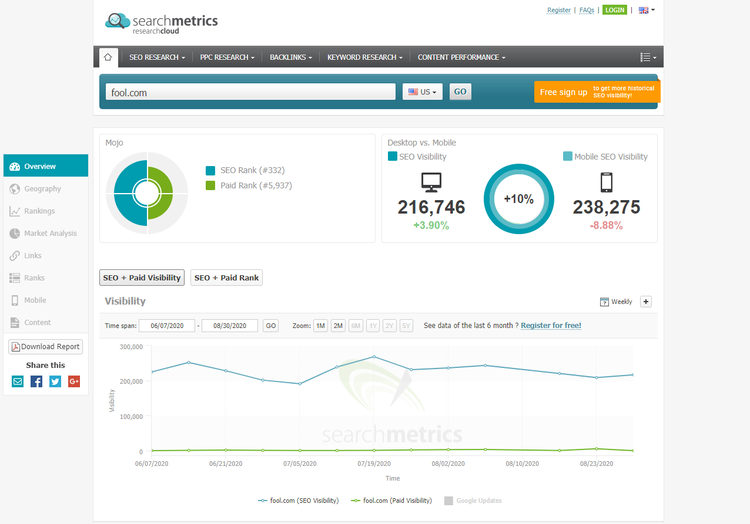The image size is (750, 524).
Task: Toggle fool.com SEO Visibility legend series
Action: tap(298, 501)
